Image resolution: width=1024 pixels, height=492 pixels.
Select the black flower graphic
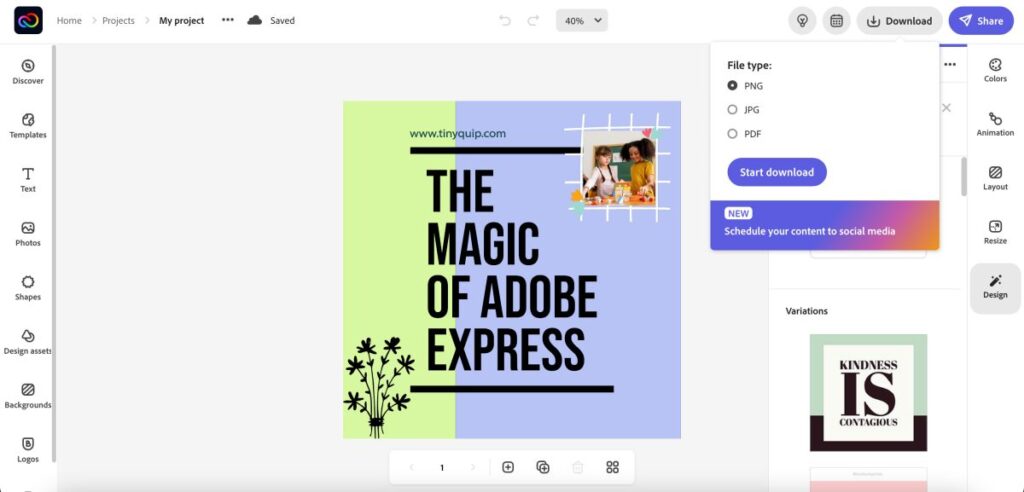pos(379,387)
